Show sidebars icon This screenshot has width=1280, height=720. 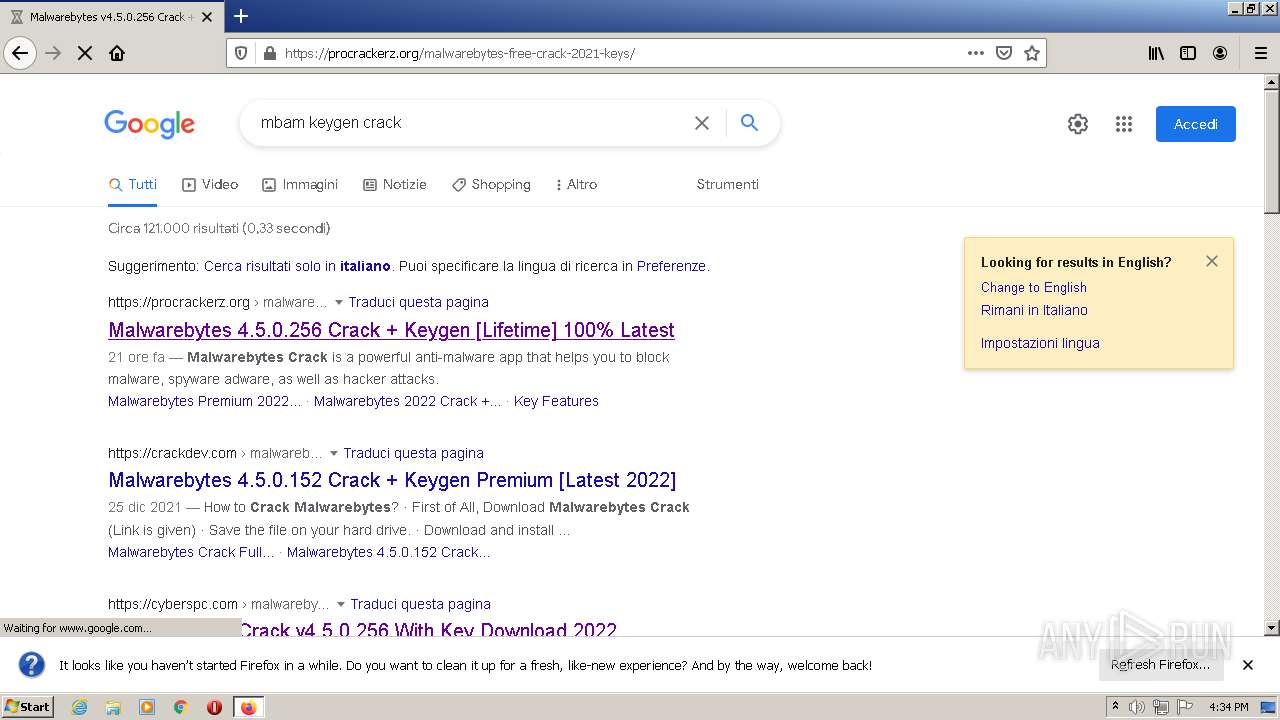point(1188,53)
